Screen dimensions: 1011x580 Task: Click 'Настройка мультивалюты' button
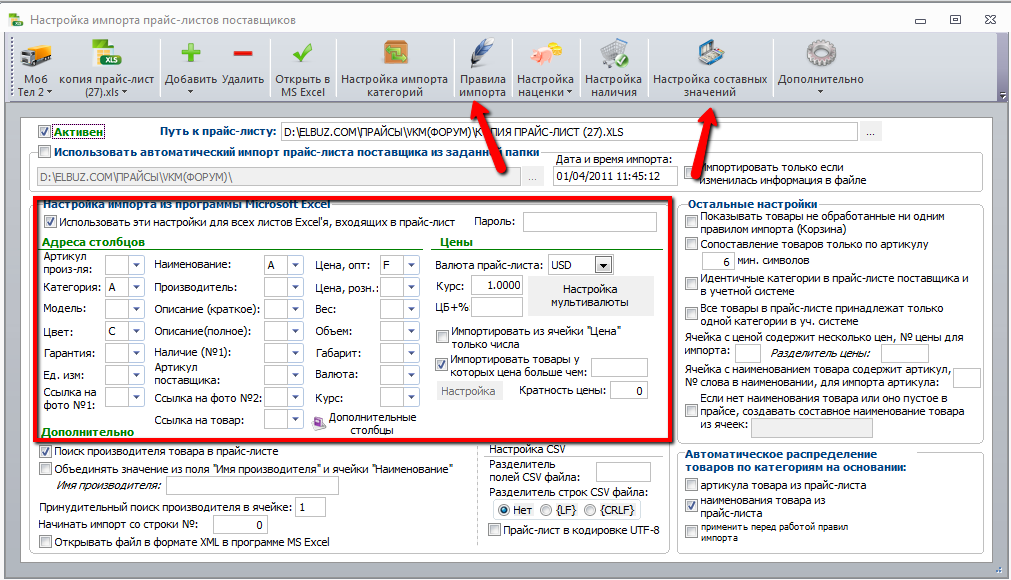pyautogui.click(x=590, y=296)
